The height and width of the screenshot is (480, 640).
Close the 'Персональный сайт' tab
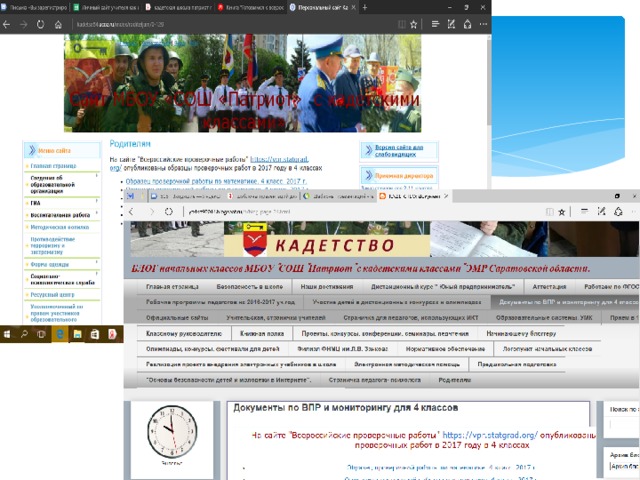[353, 7]
